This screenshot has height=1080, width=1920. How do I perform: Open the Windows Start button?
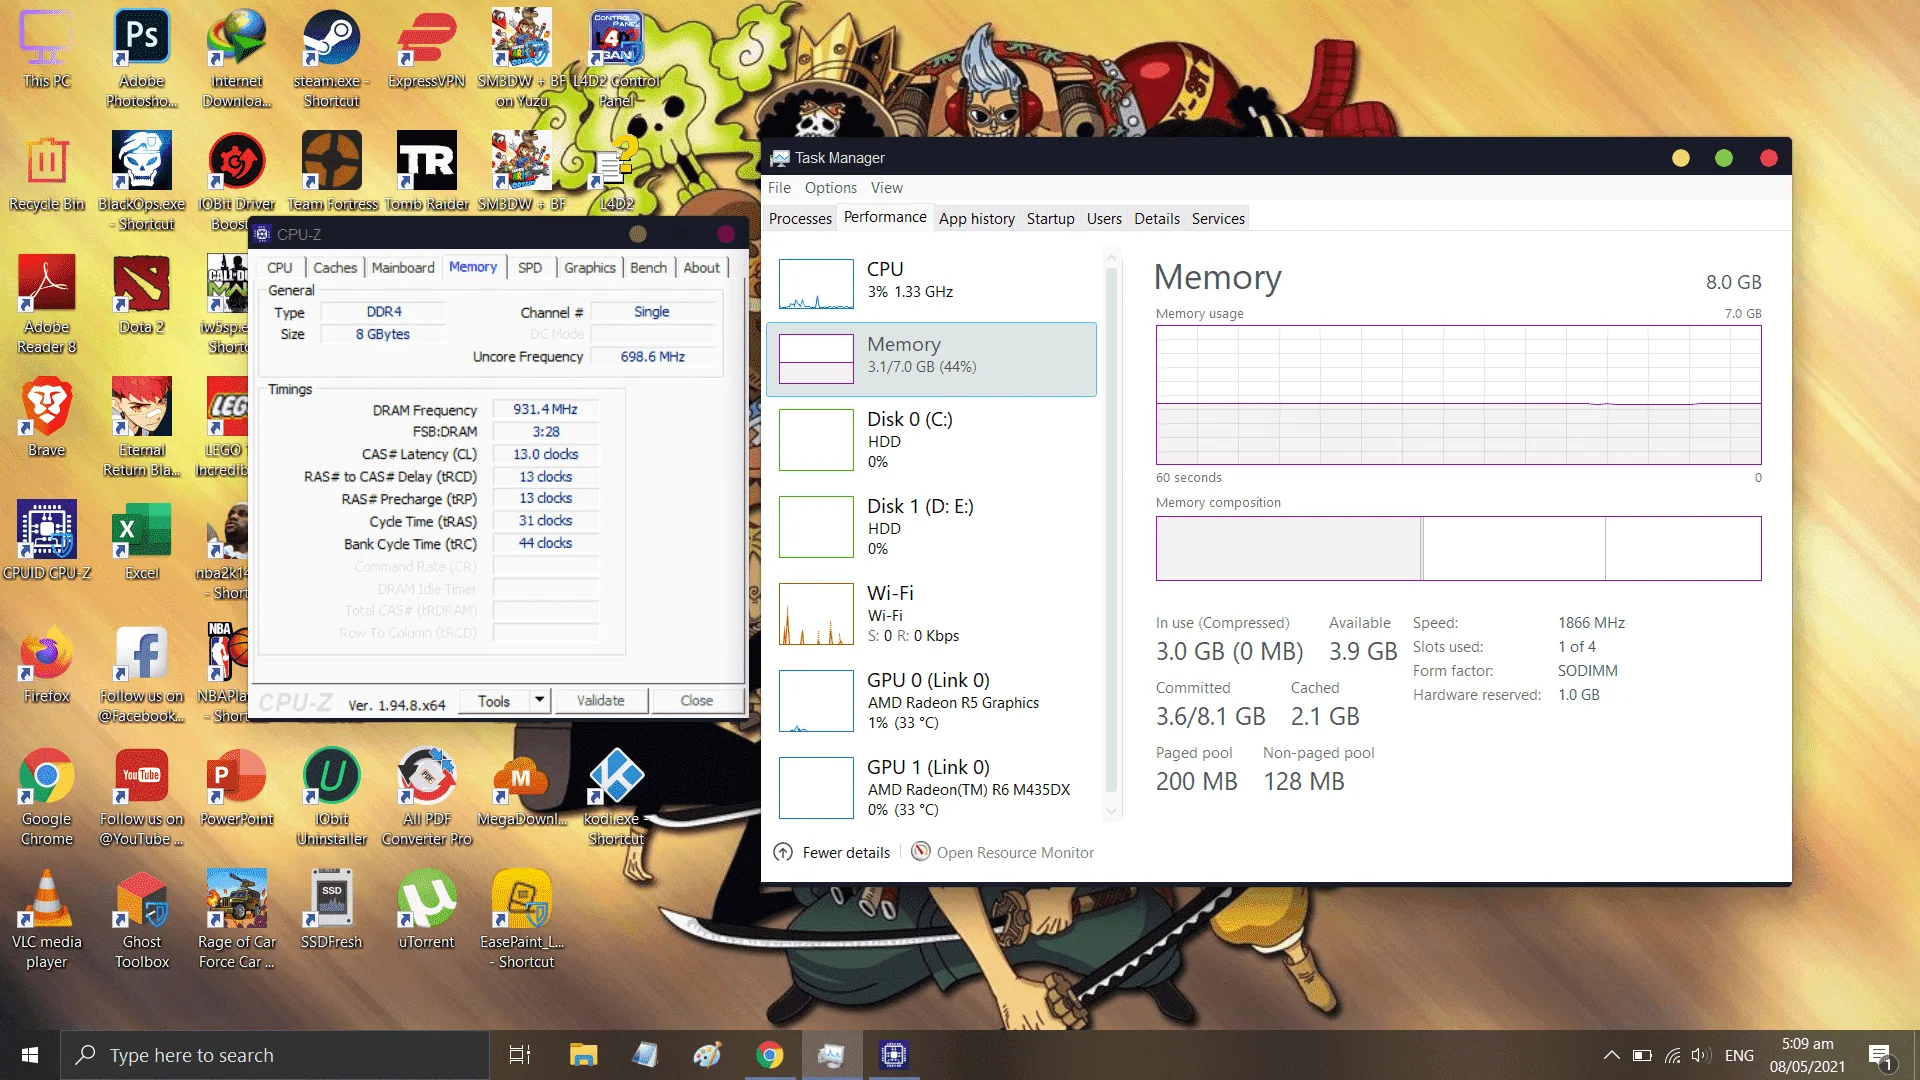pos(30,1055)
